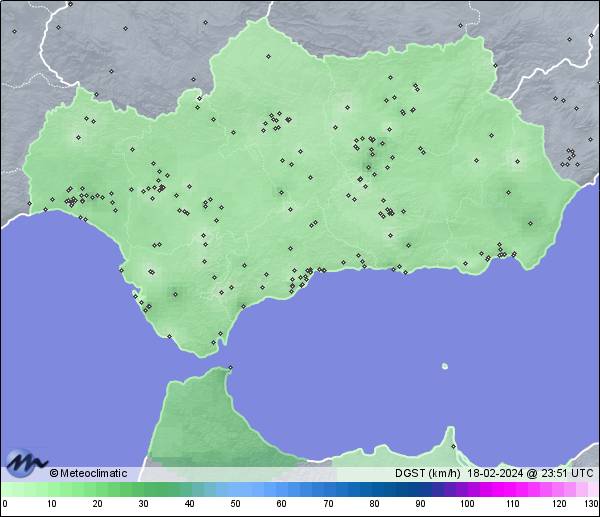
Task: Click the light blue color band above 50
Action: pyautogui.click(x=235, y=489)
